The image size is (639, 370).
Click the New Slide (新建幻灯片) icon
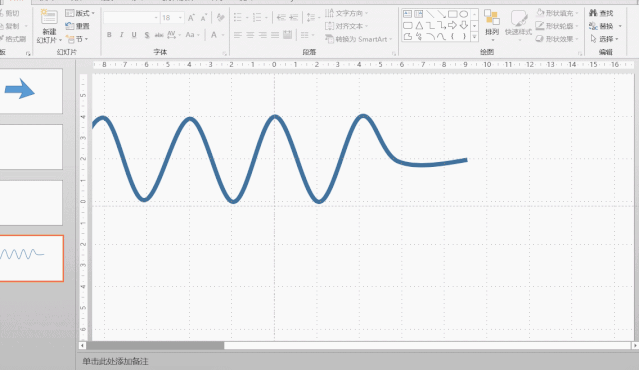(49, 18)
